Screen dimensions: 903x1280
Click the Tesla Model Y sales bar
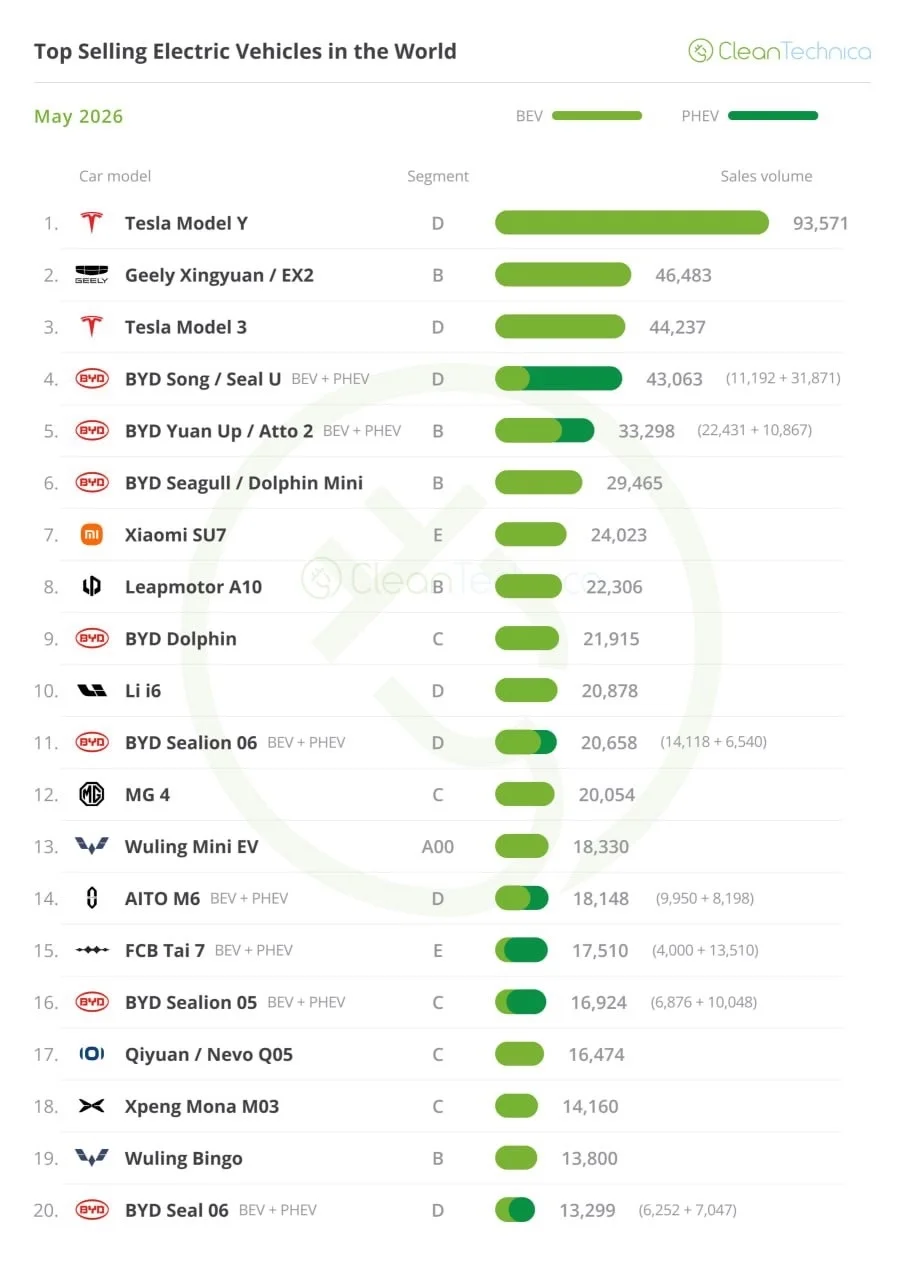[x=632, y=223]
